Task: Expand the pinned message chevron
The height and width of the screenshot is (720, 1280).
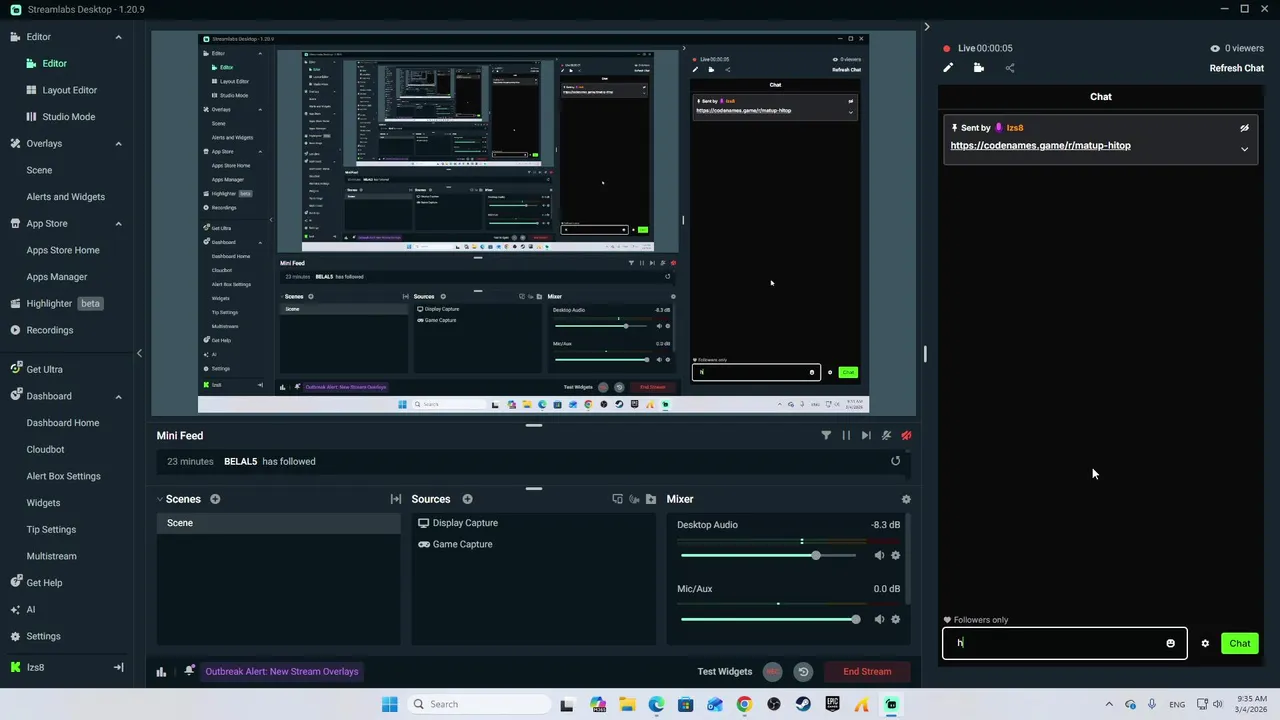Action: tap(1244, 149)
